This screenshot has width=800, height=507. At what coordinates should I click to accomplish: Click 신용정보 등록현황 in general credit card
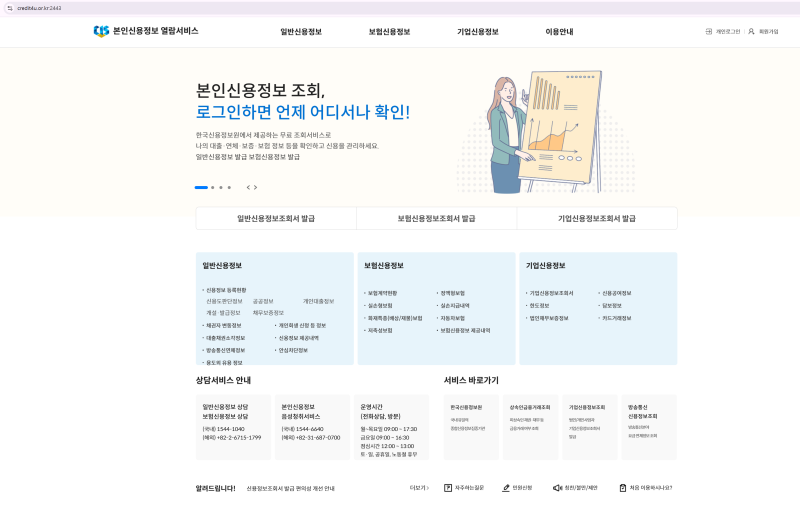pyautogui.click(x=226, y=290)
